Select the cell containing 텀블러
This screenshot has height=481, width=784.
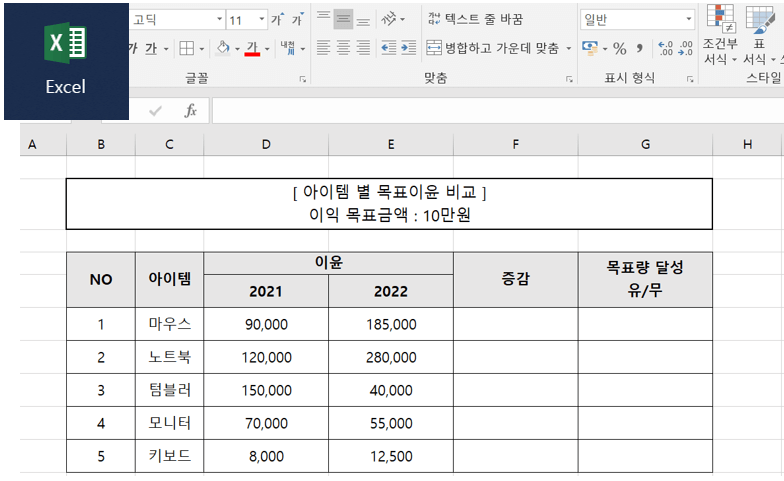[x=170, y=390]
